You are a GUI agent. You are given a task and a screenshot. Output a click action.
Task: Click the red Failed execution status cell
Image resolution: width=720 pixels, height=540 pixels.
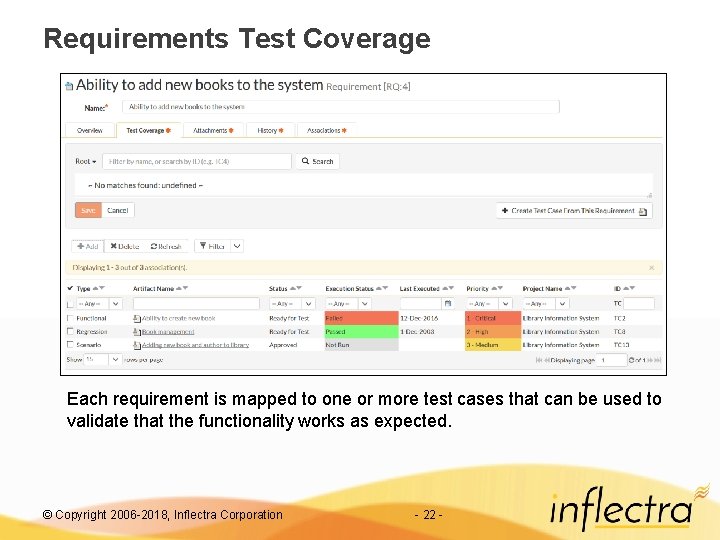point(361,318)
